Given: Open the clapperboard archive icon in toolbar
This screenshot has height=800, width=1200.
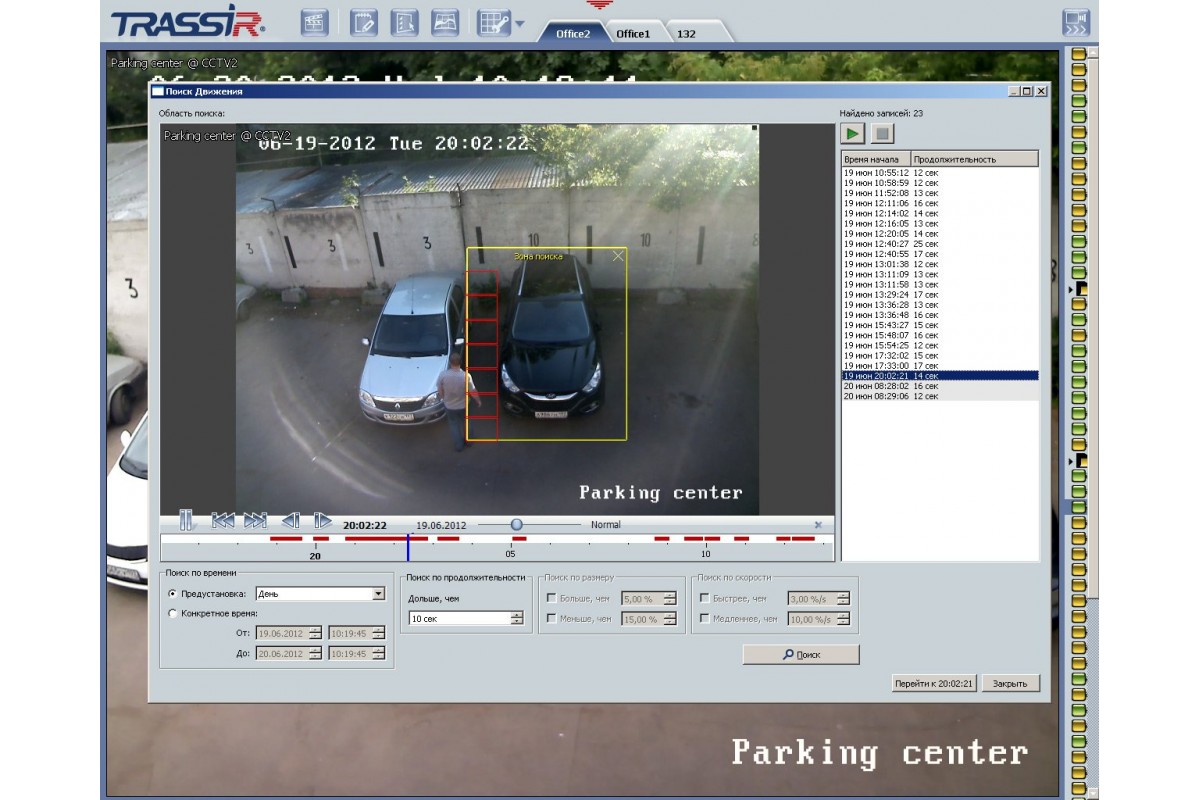Looking at the screenshot, I should [x=314, y=22].
